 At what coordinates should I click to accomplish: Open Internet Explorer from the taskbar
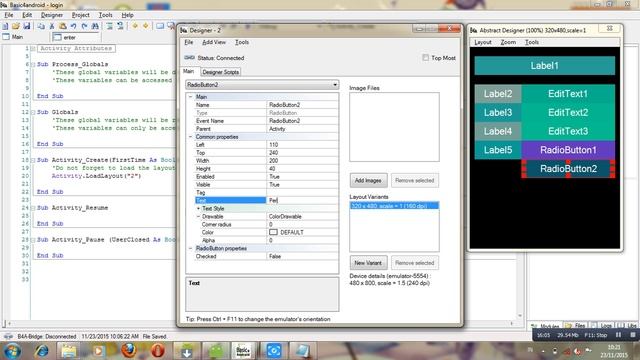coord(41,351)
